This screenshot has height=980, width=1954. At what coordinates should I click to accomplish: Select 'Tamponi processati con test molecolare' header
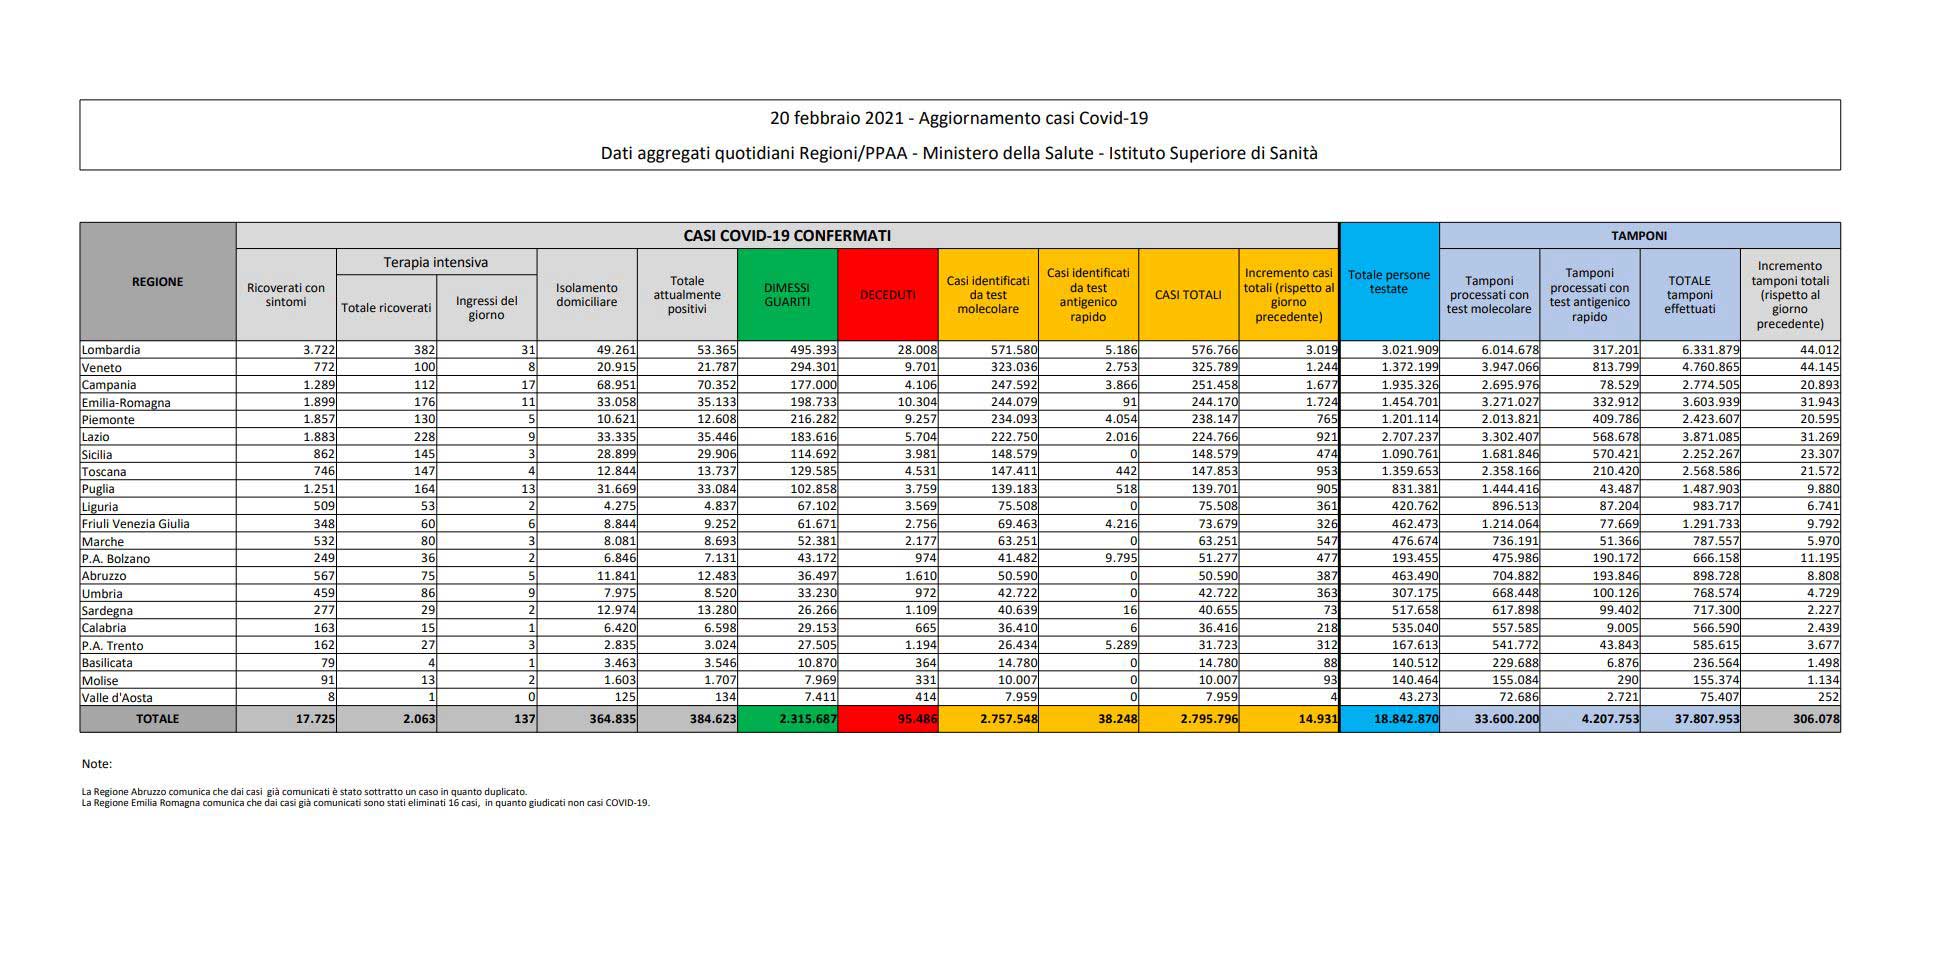[x=1489, y=295]
